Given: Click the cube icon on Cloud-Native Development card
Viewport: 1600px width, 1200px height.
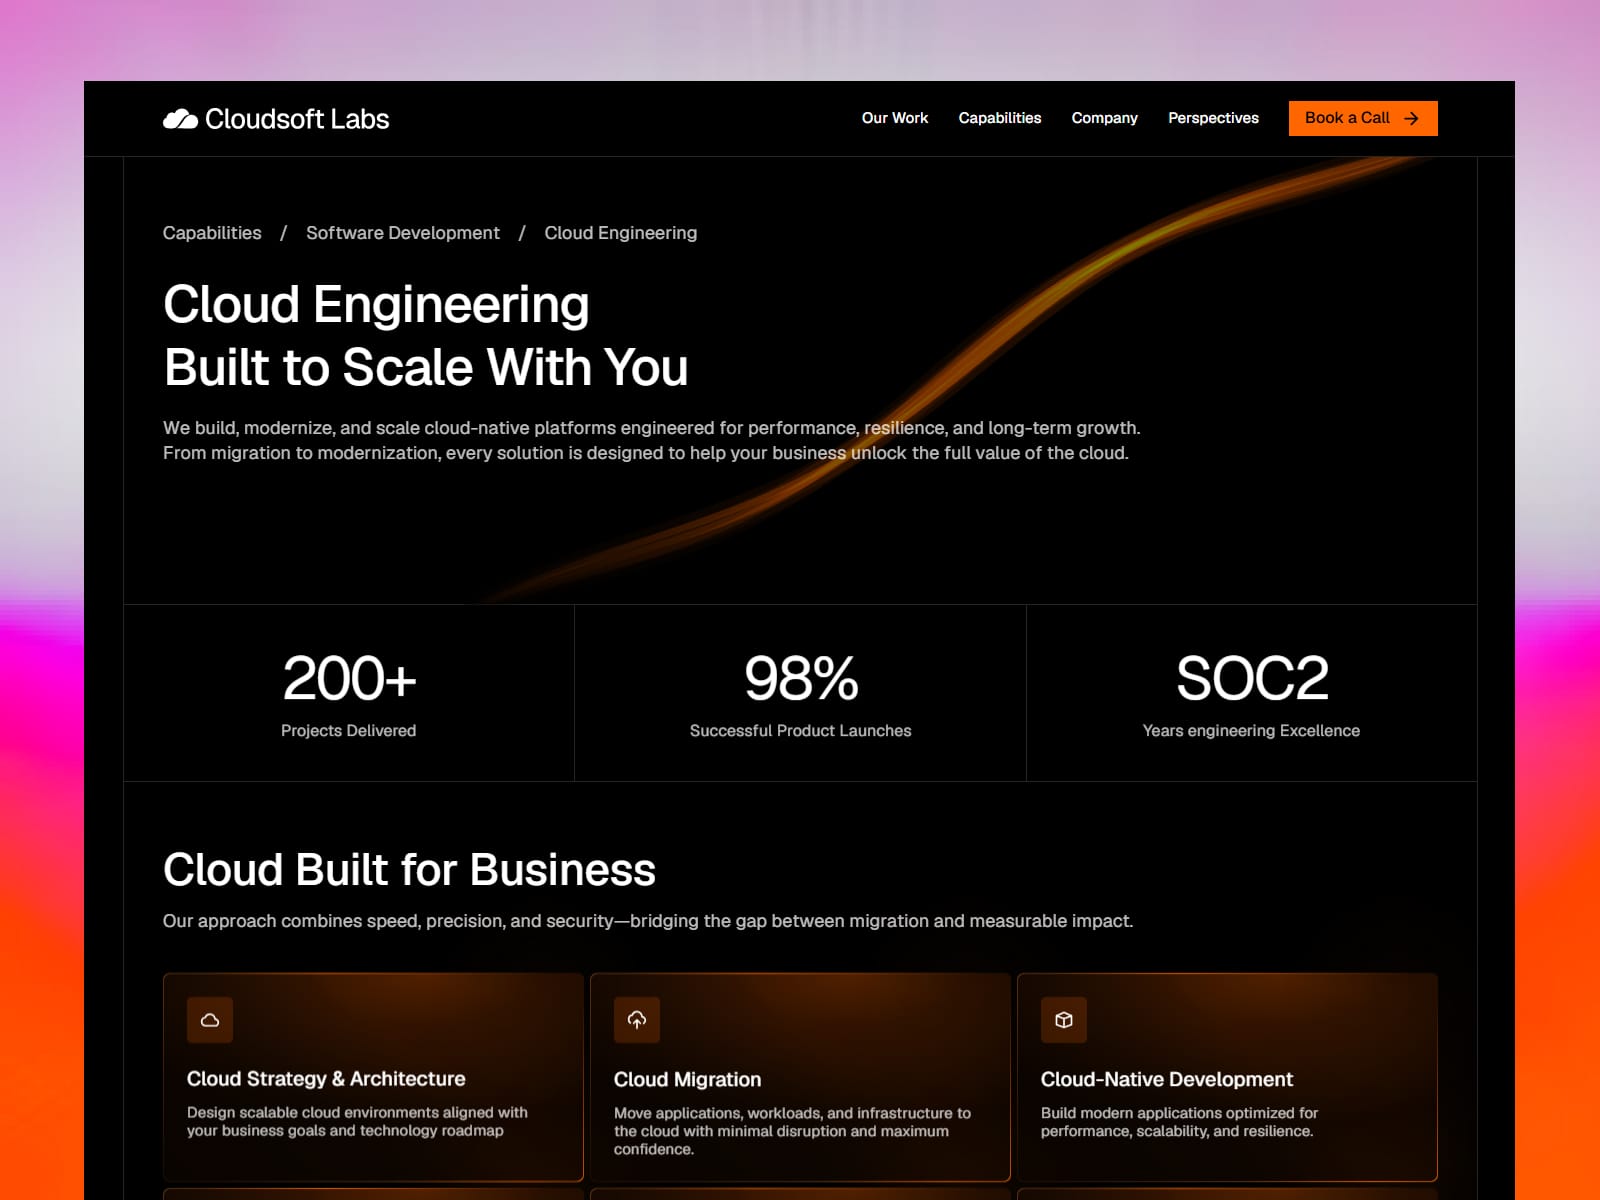Looking at the screenshot, I should tap(1064, 1020).
